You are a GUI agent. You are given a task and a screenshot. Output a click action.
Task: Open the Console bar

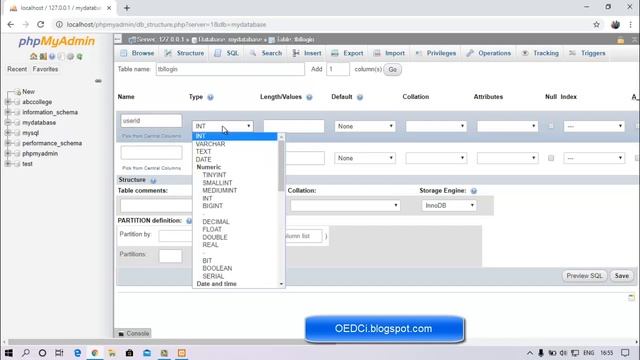click(x=133, y=333)
